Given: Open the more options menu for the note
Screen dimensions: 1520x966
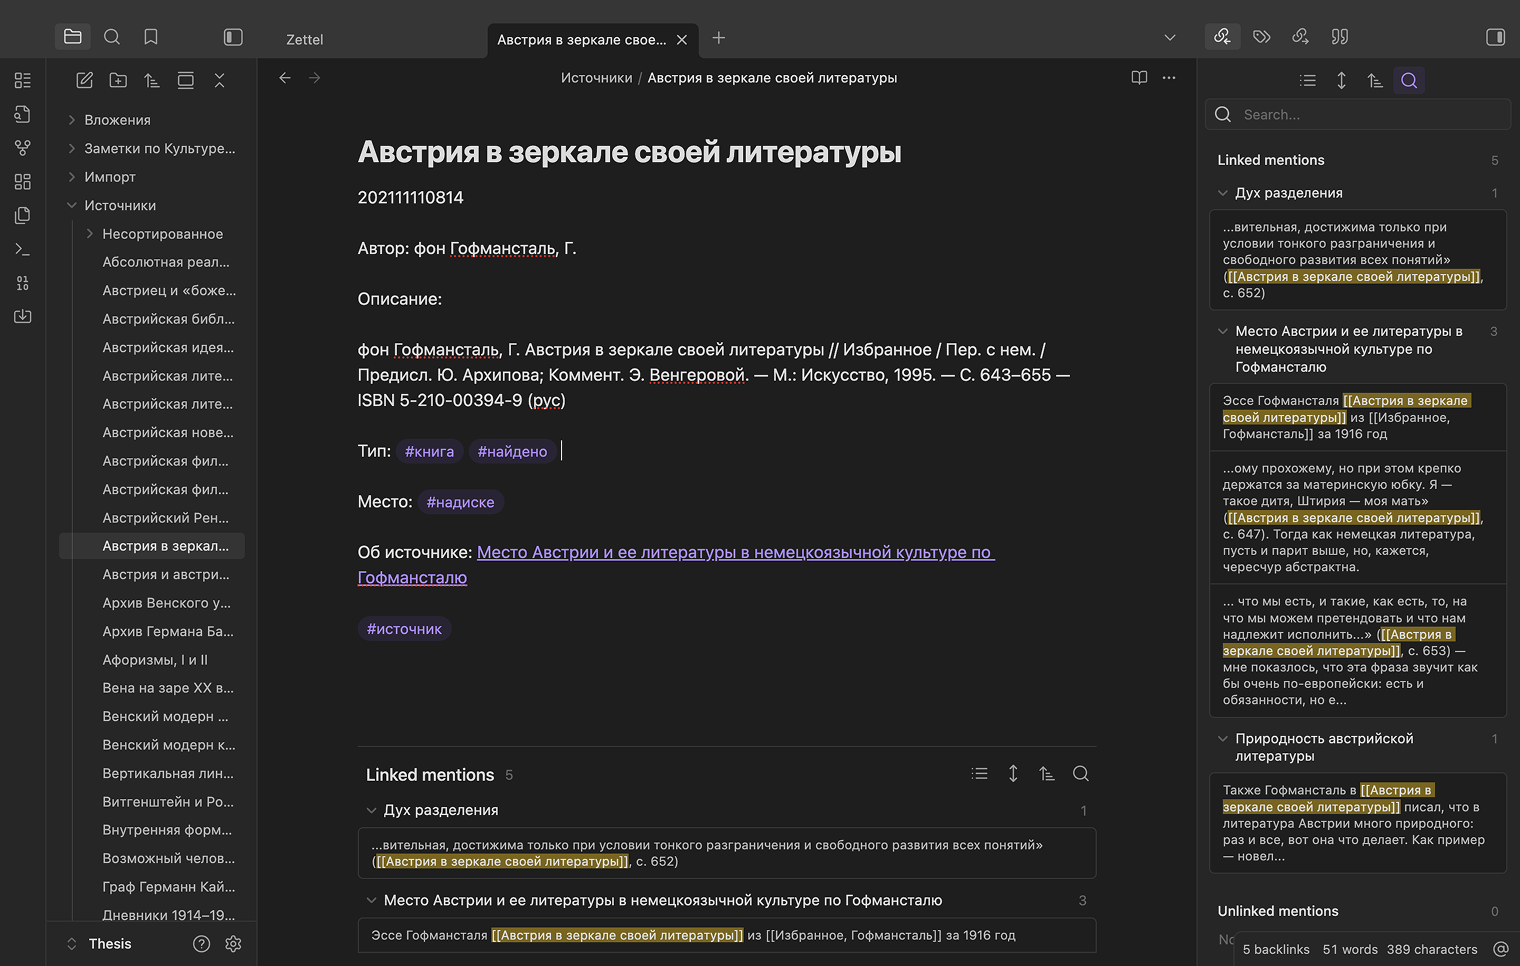Looking at the screenshot, I should [x=1169, y=77].
